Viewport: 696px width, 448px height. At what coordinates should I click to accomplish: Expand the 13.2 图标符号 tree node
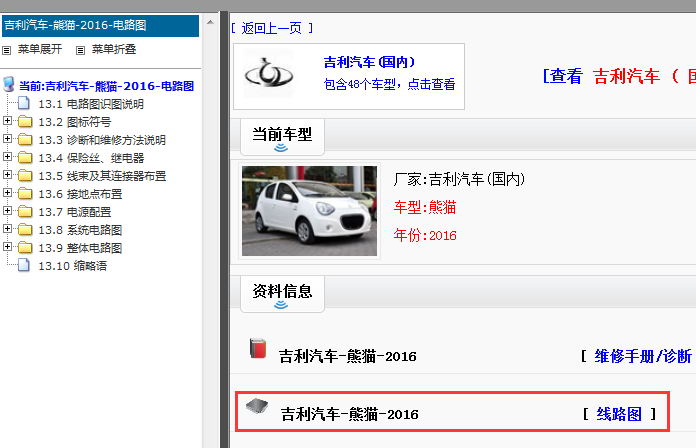coord(7,121)
